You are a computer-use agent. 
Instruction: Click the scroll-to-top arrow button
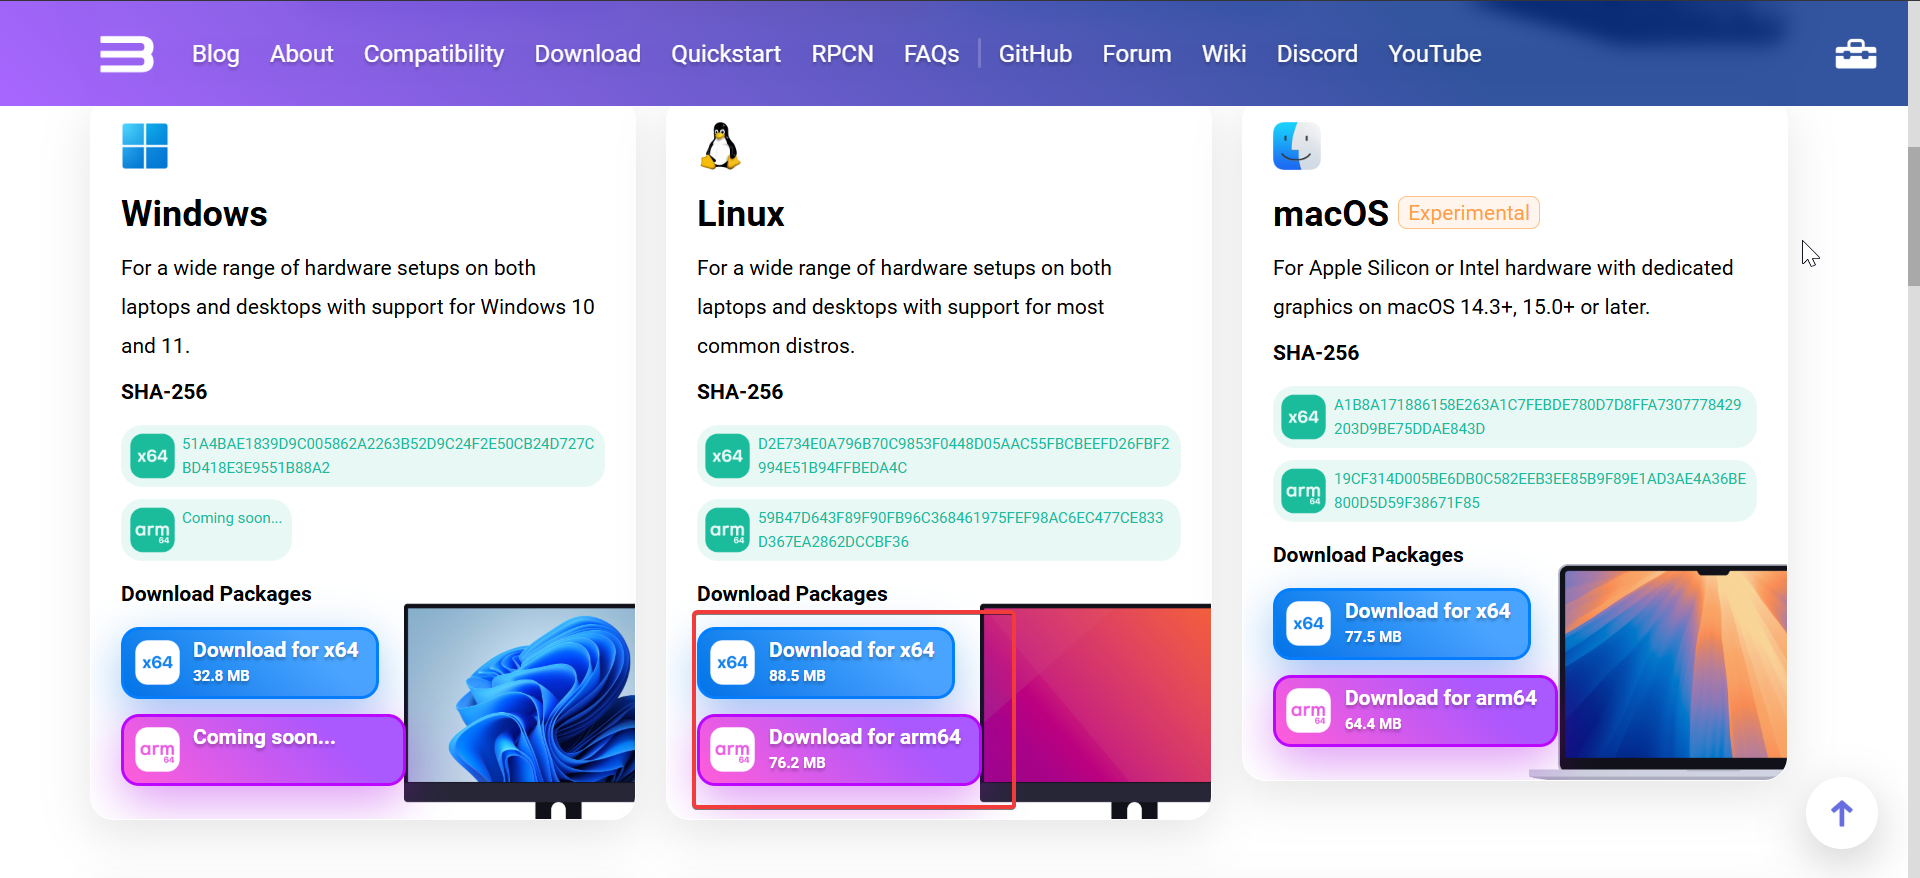(1841, 813)
